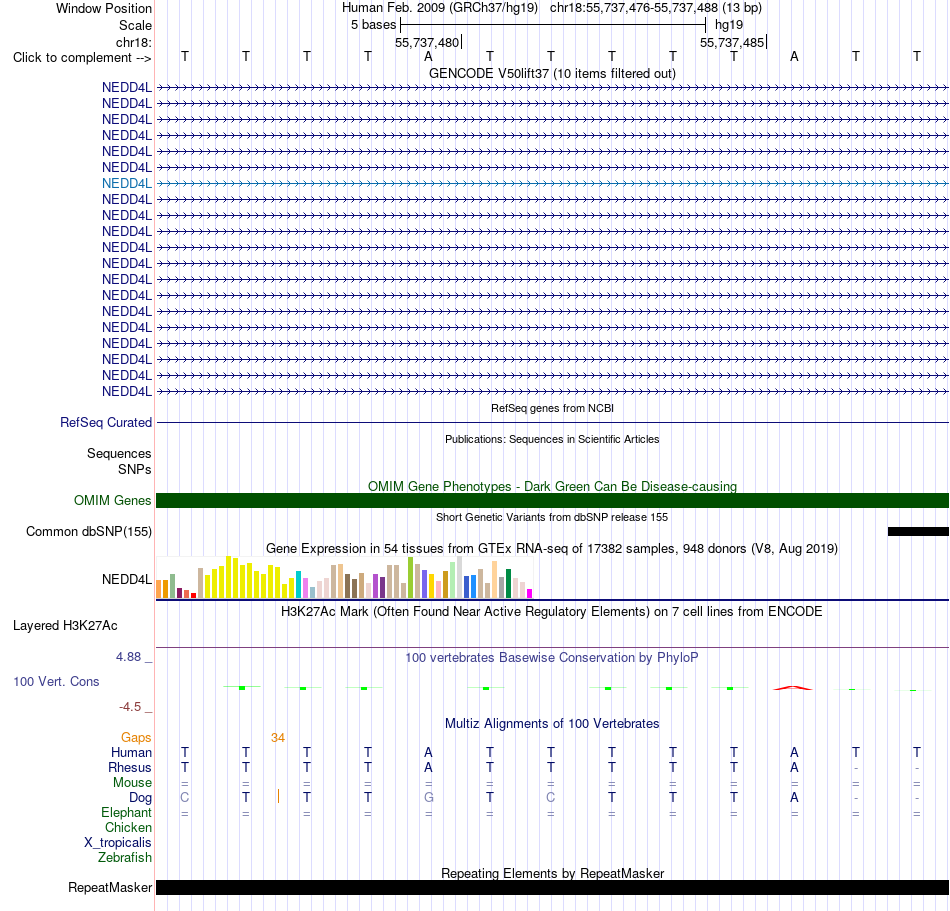Open Short Genetic Variants dbSNP 155 title
This screenshot has width=950, height=911.
pyautogui.click(x=552, y=517)
